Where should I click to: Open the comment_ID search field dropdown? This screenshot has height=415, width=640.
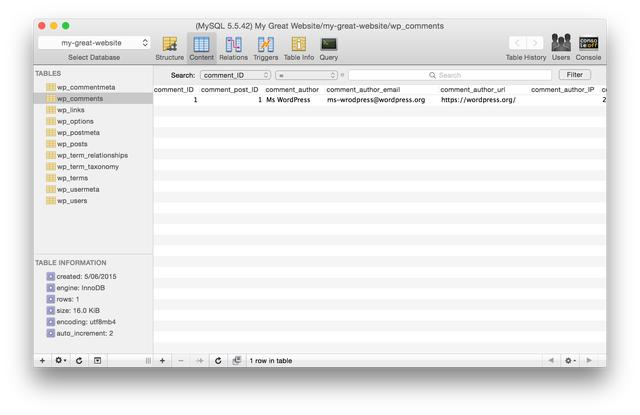pos(236,75)
